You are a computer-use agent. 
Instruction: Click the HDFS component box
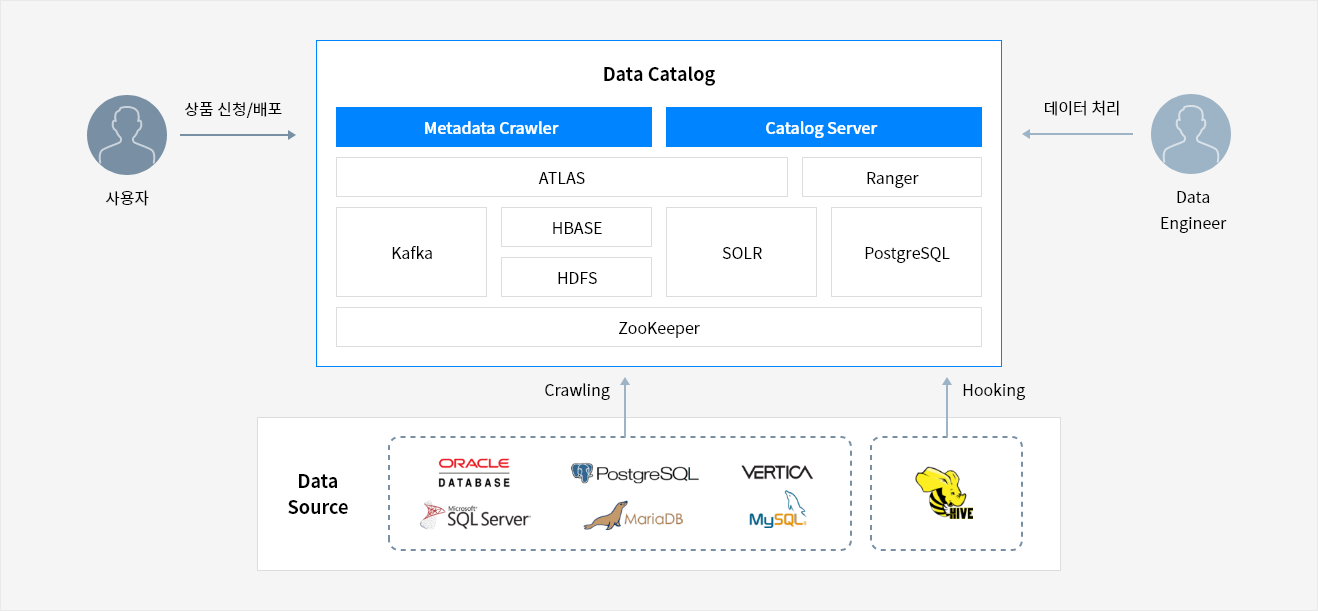pyautogui.click(x=576, y=277)
